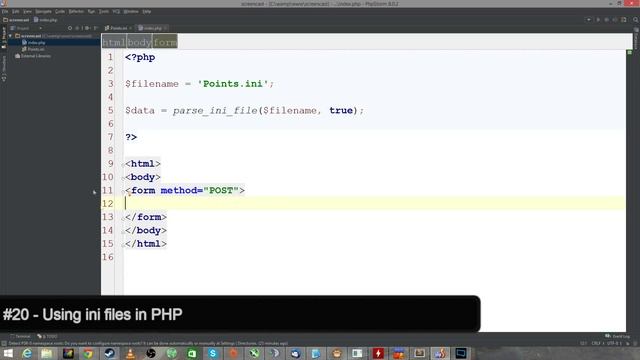Screen dimensions: 640x360
Task: Toggle the read-only lock icon
Action: [627, 344]
